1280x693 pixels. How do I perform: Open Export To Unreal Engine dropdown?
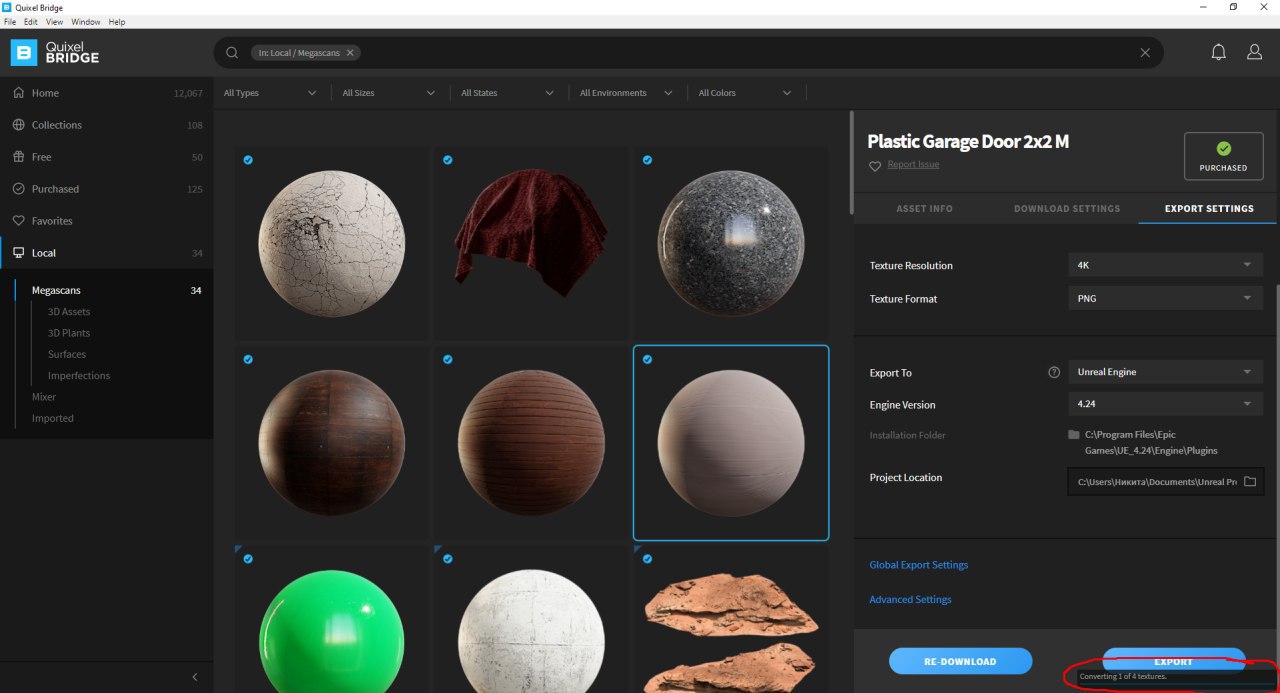coord(1165,372)
